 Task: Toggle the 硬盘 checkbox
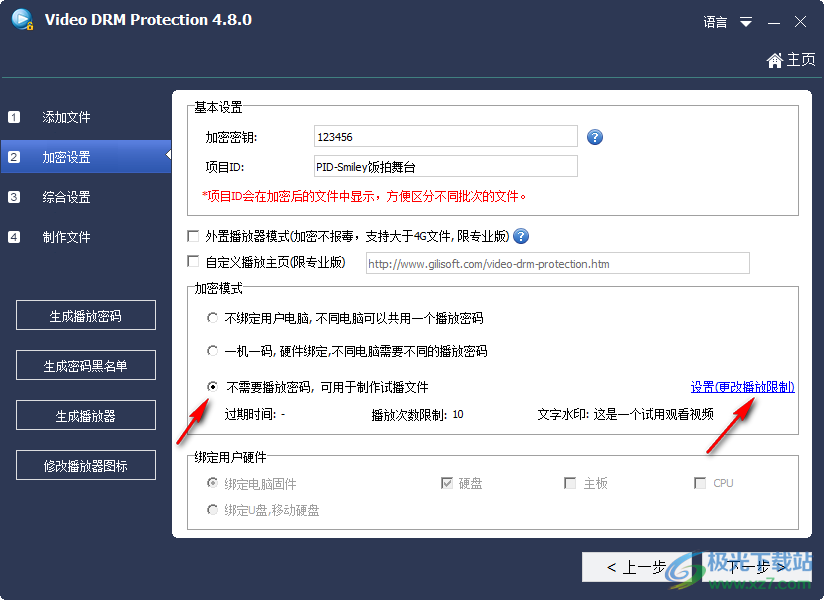(x=447, y=483)
